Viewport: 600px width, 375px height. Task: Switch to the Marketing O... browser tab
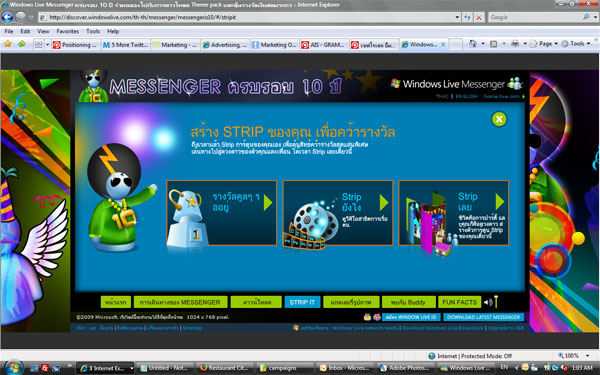pos(274,45)
